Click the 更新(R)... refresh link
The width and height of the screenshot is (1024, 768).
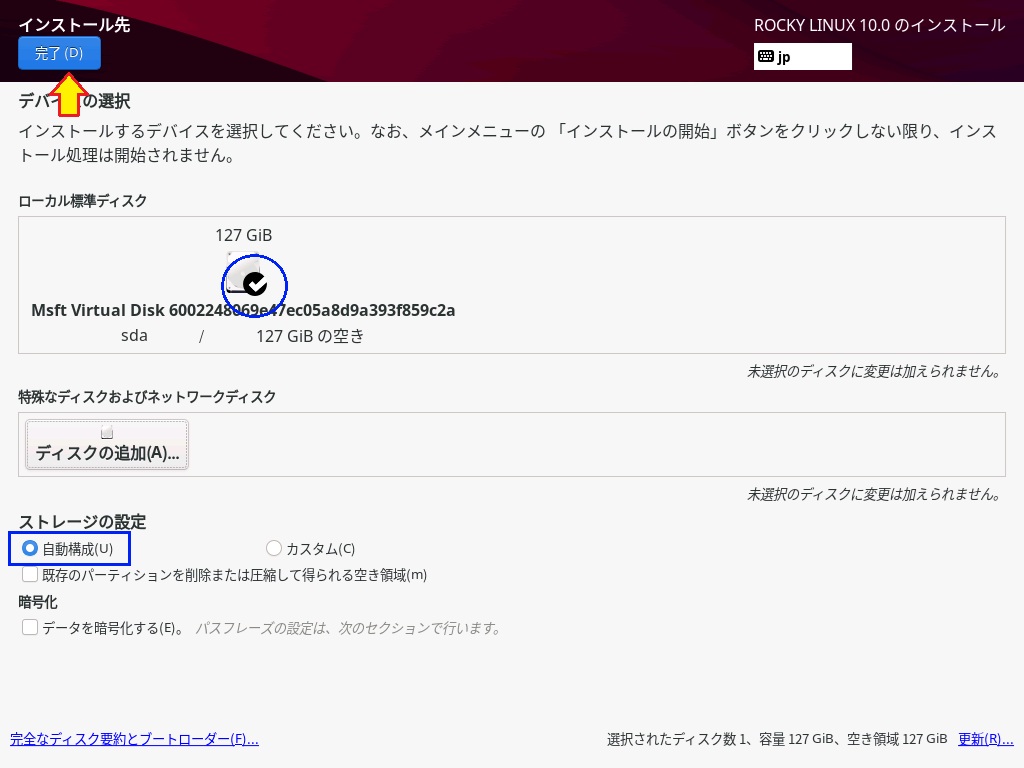click(x=985, y=739)
